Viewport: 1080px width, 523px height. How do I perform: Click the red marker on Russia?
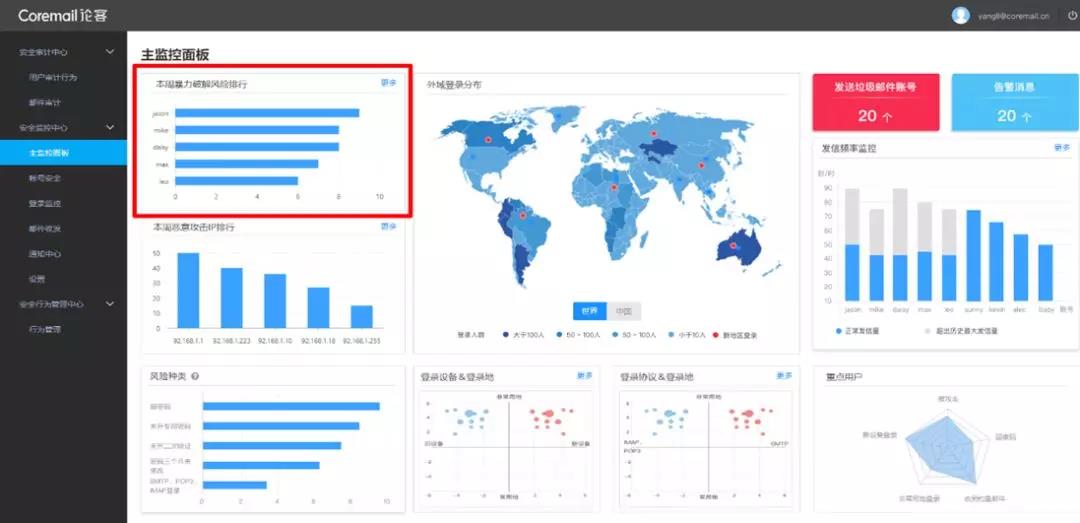point(654,132)
